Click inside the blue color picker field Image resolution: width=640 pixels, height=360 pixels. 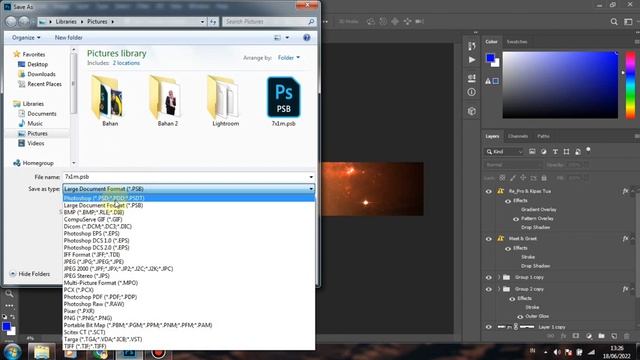pos(560,85)
